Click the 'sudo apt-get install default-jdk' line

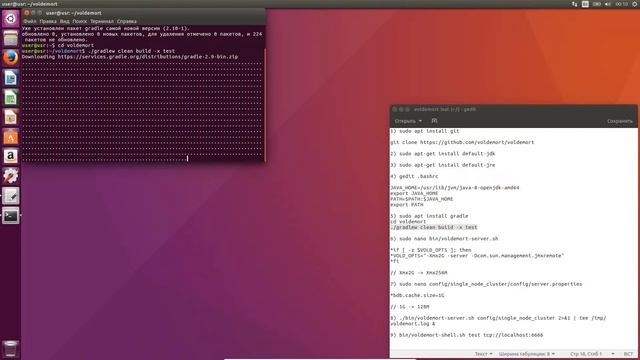[x=442, y=154]
